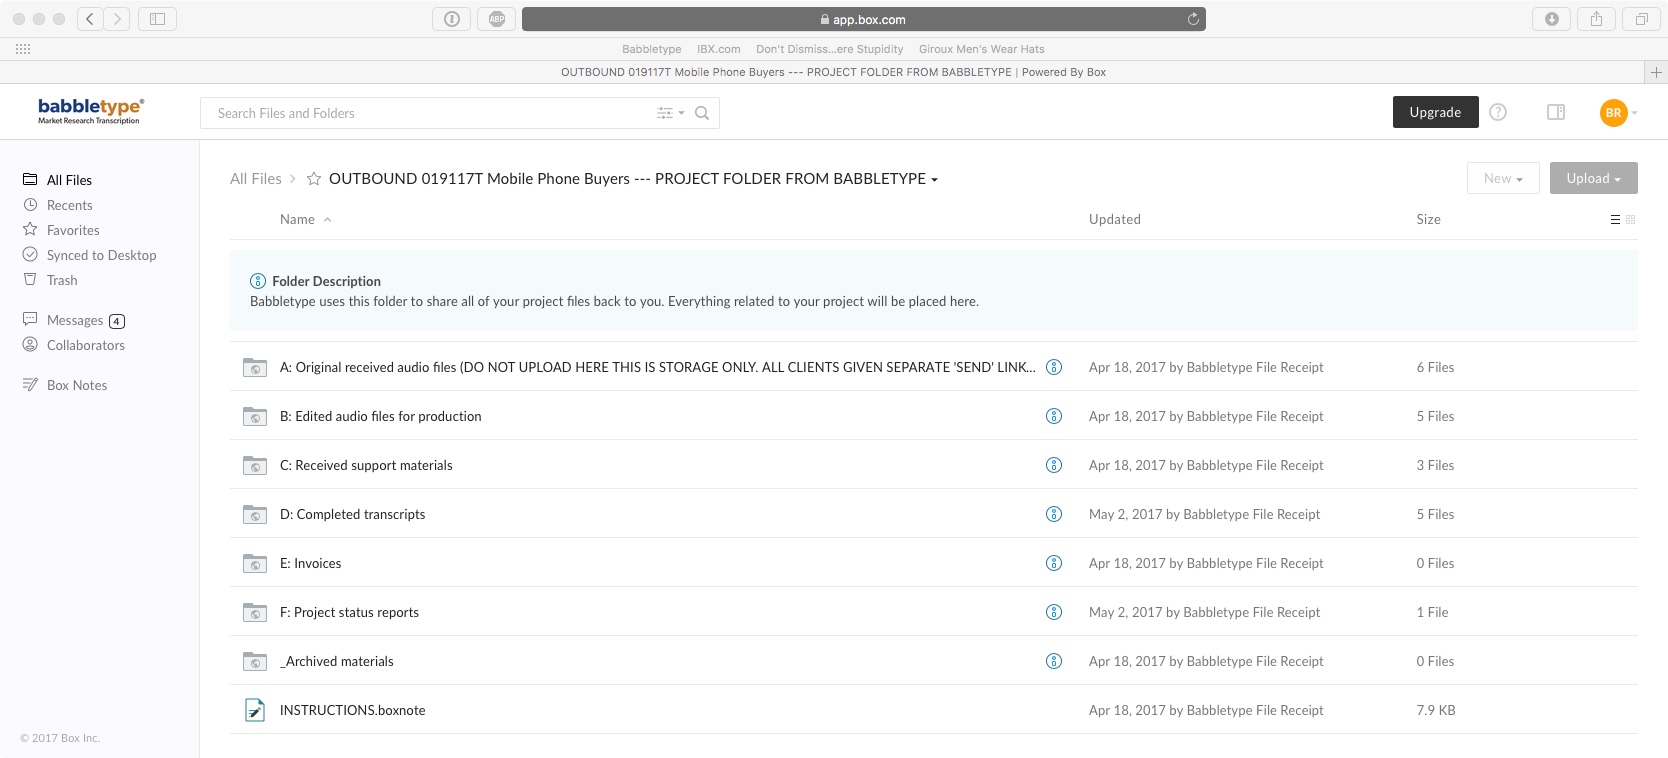Click the Upgrade button

click(1435, 112)
